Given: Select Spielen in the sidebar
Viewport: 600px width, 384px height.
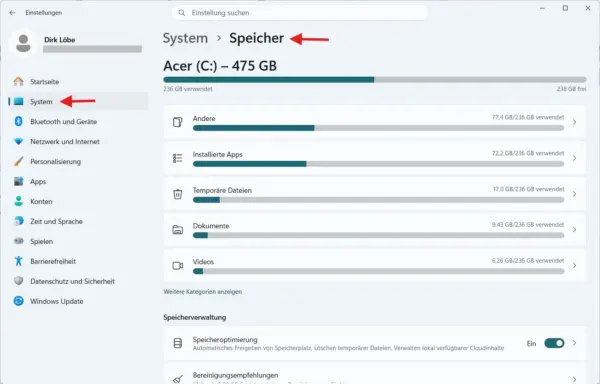Looking at the screenshot, I should pyautogui.click(x=78, y=241).
